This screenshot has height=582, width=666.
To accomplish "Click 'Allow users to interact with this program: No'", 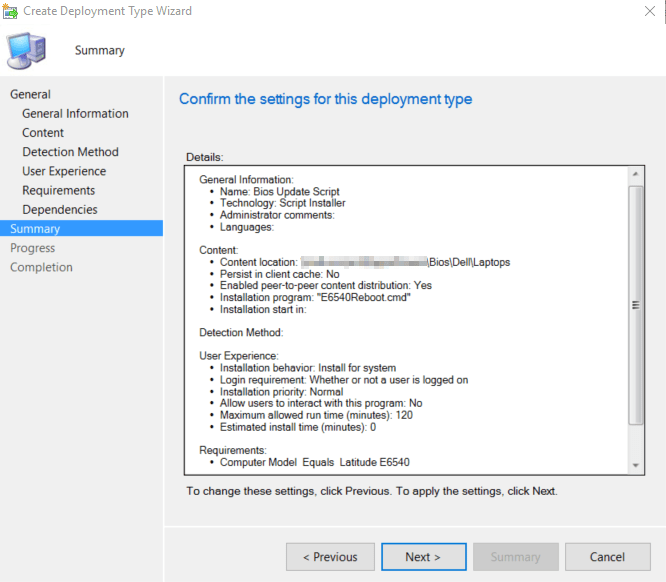I will pos(321,403).
